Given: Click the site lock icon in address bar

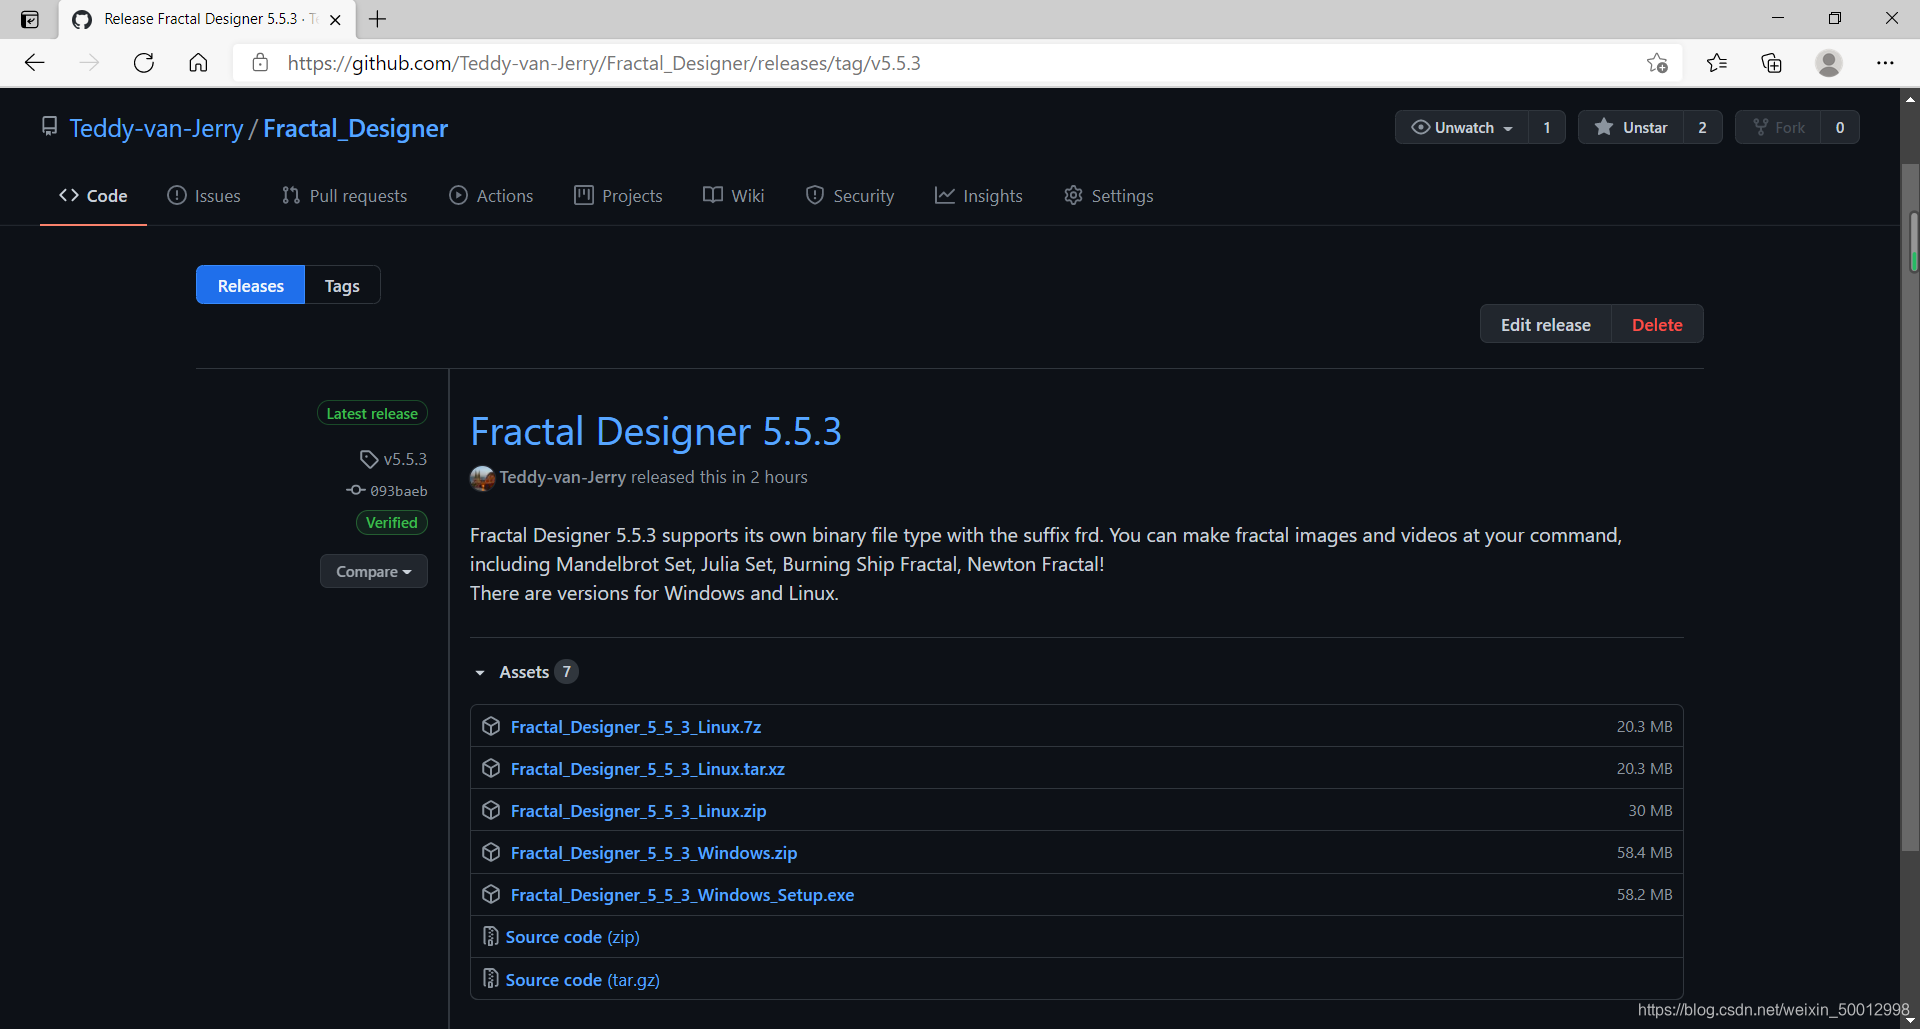Looking at the screenshot, I should [x=260, y=63].
